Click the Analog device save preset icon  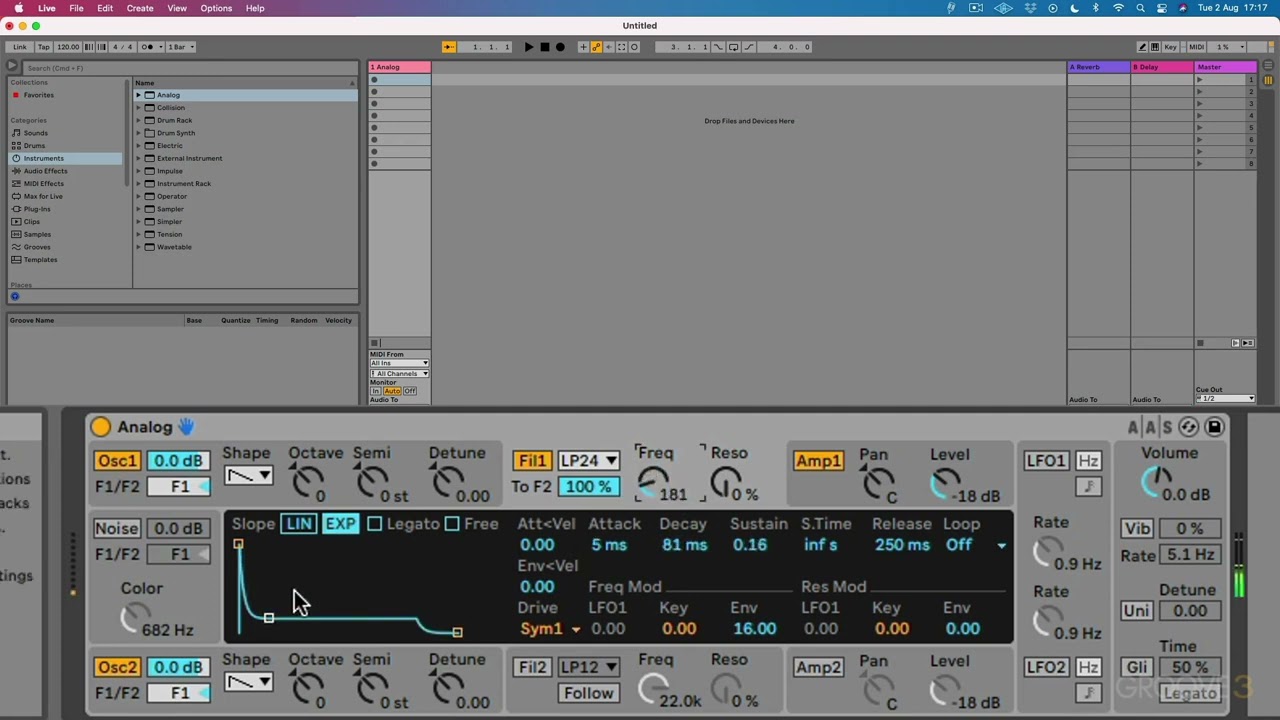point(1214,427)
